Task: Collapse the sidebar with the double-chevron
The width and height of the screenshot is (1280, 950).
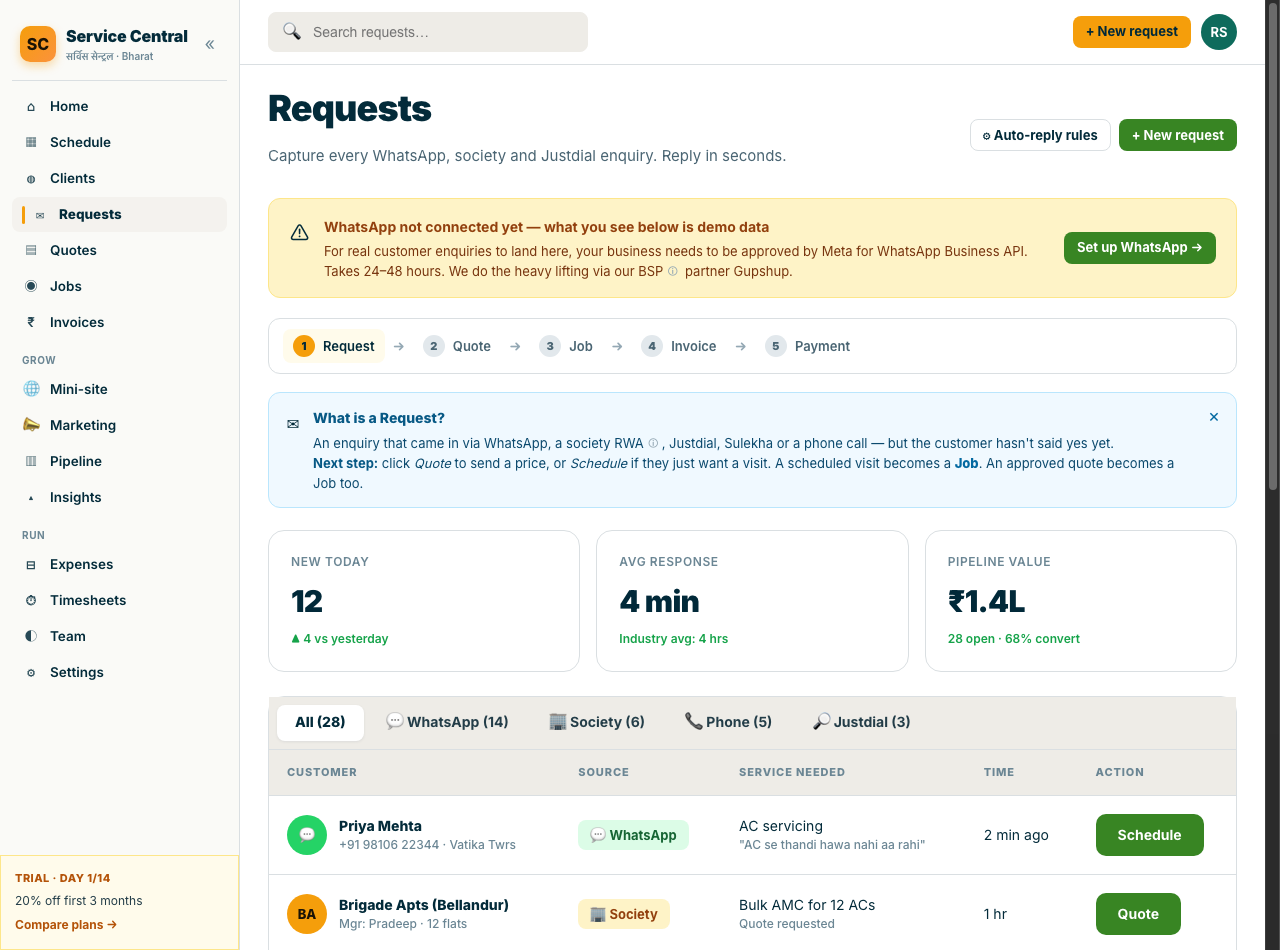Action: [x=210, y=44]
